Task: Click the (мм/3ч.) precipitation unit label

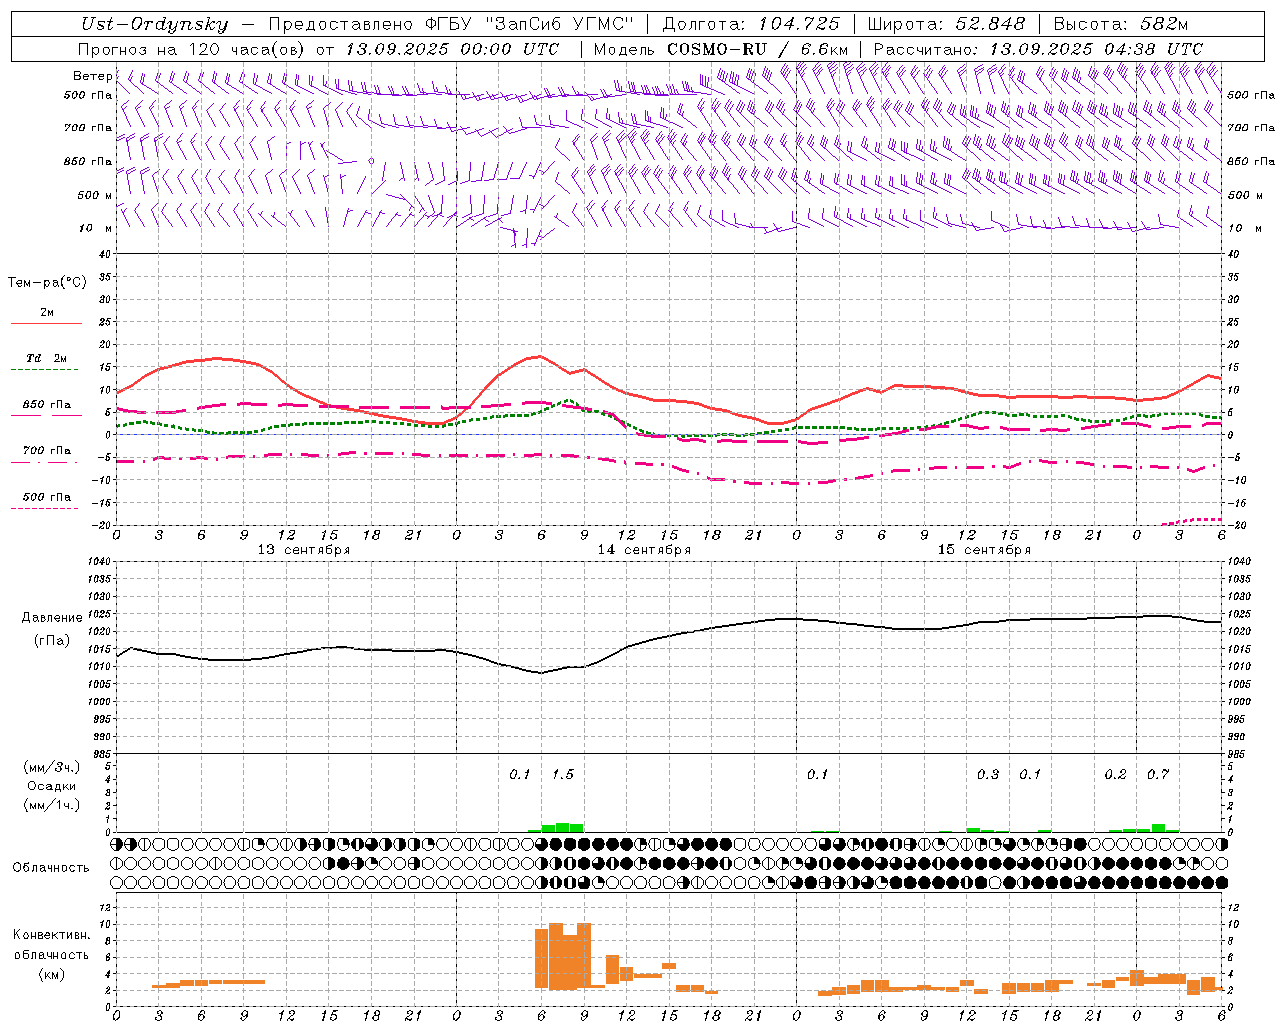Action: click(52, 767)
